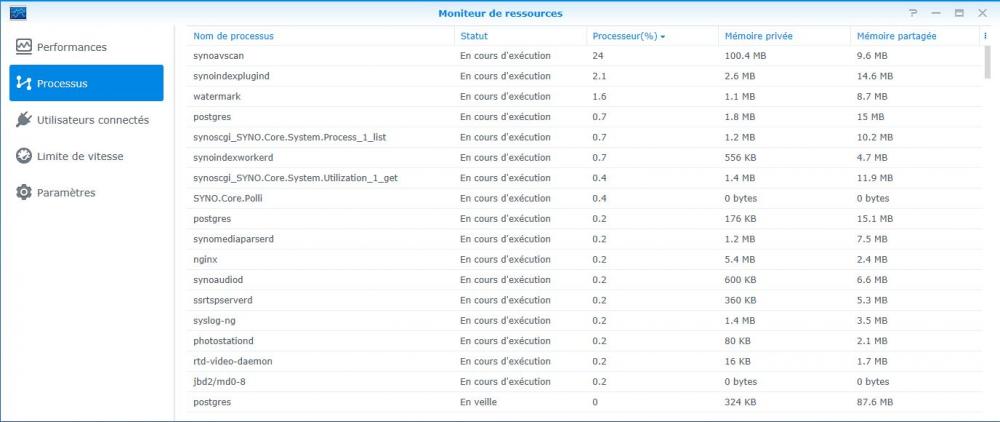Select synoscgi_SYNO.Core.System.Utilization_1_get row
This screenshot has width=1000, height=422.
[x=584, y=178]
